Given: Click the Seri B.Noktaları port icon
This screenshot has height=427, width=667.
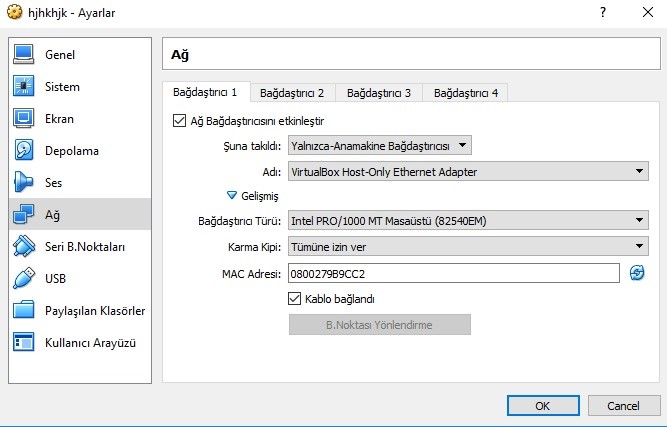Looking at the screenshot, I should 25,247.
